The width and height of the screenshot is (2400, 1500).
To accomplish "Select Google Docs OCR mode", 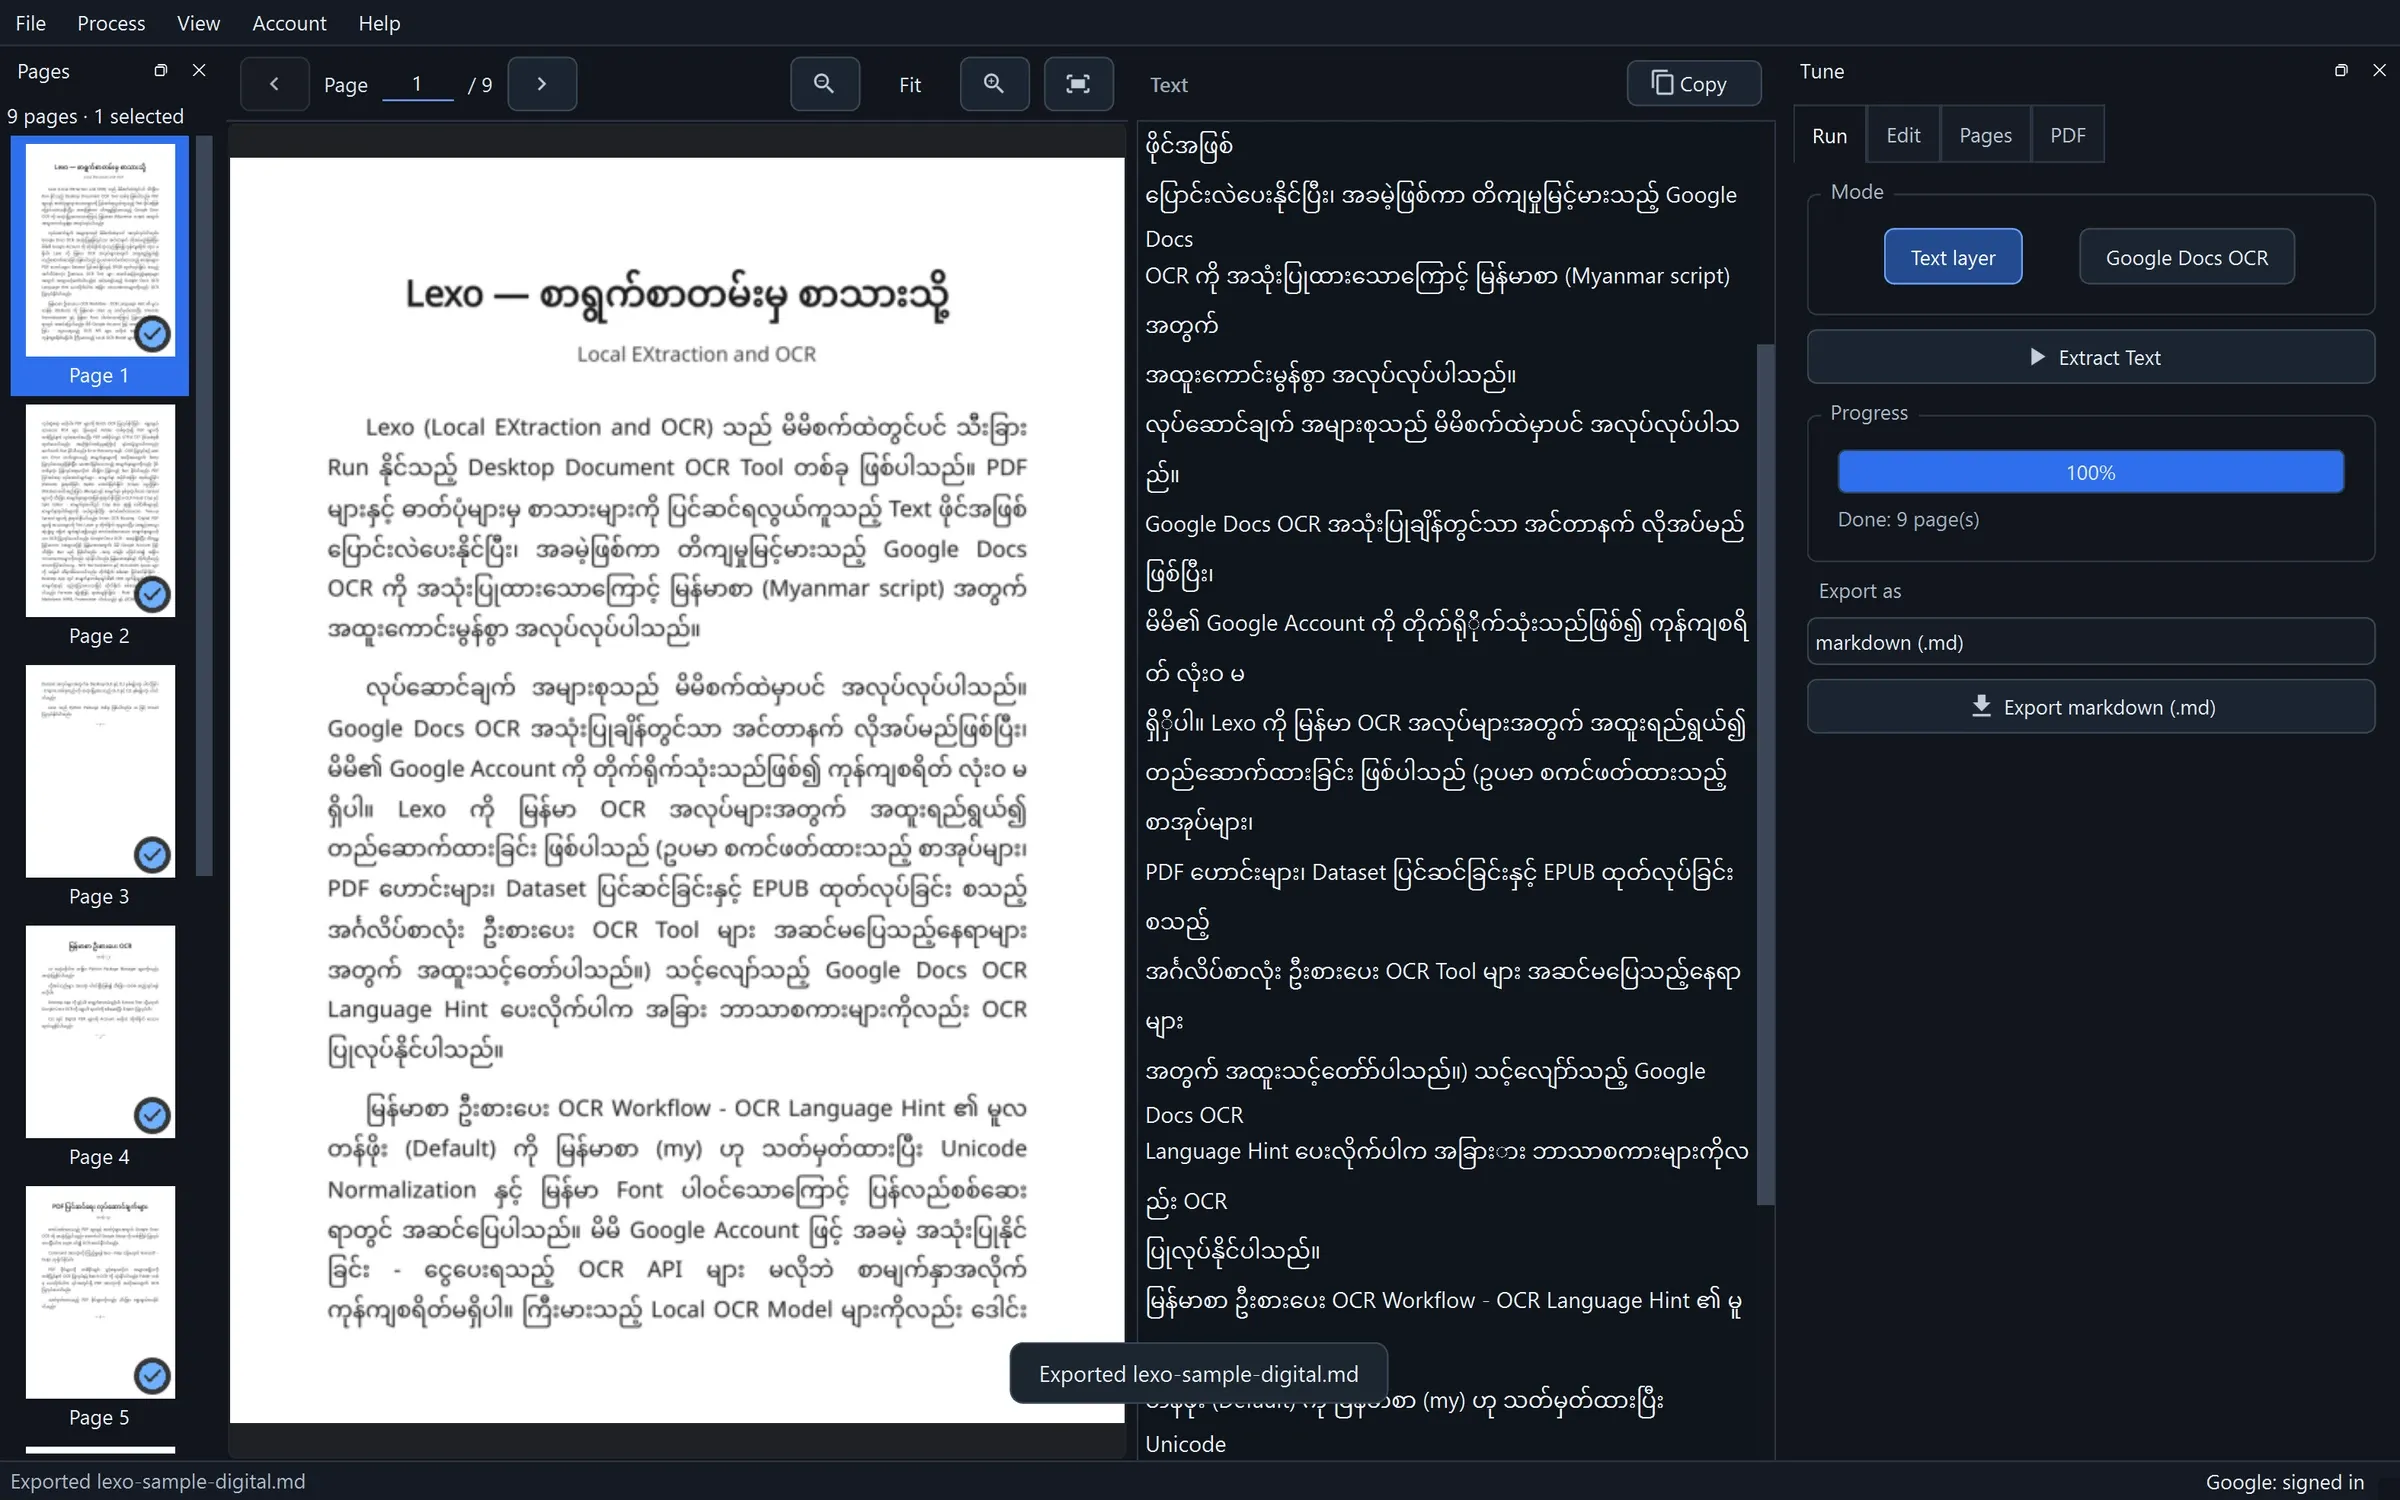I will (x=2187, y=257).
